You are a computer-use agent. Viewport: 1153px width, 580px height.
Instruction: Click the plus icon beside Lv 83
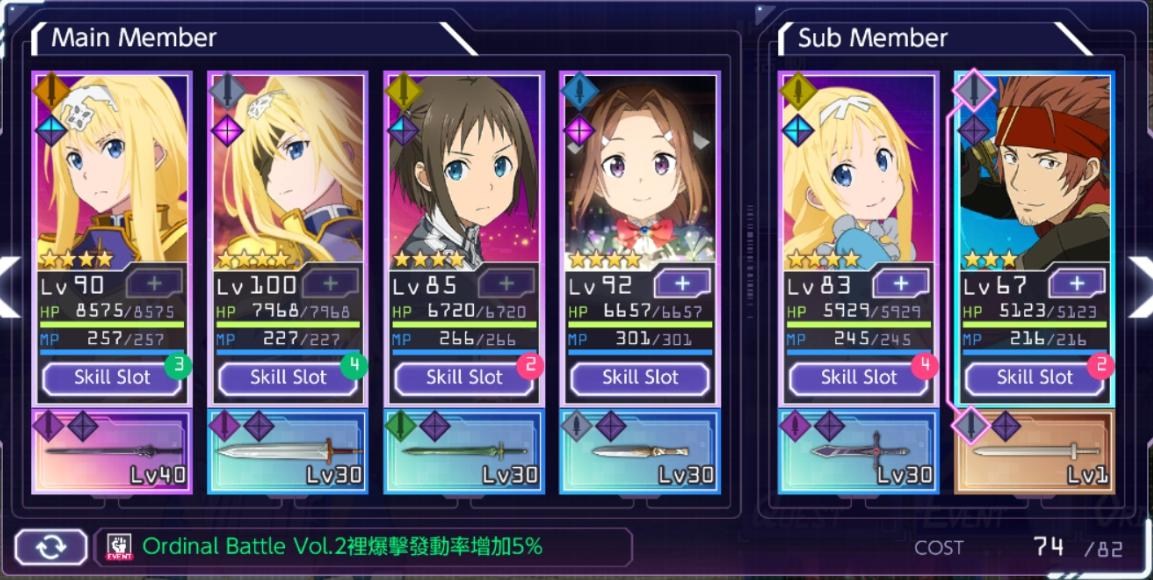click(901, 284)
